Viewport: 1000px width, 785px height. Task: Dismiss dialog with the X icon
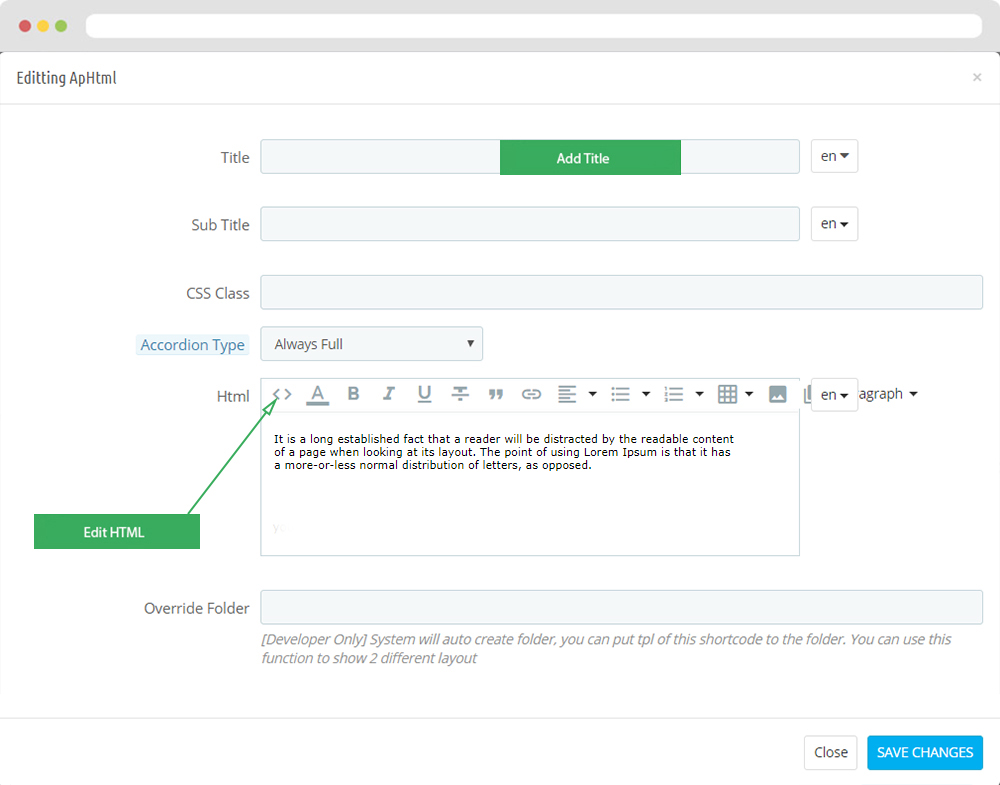click(976, 77)
